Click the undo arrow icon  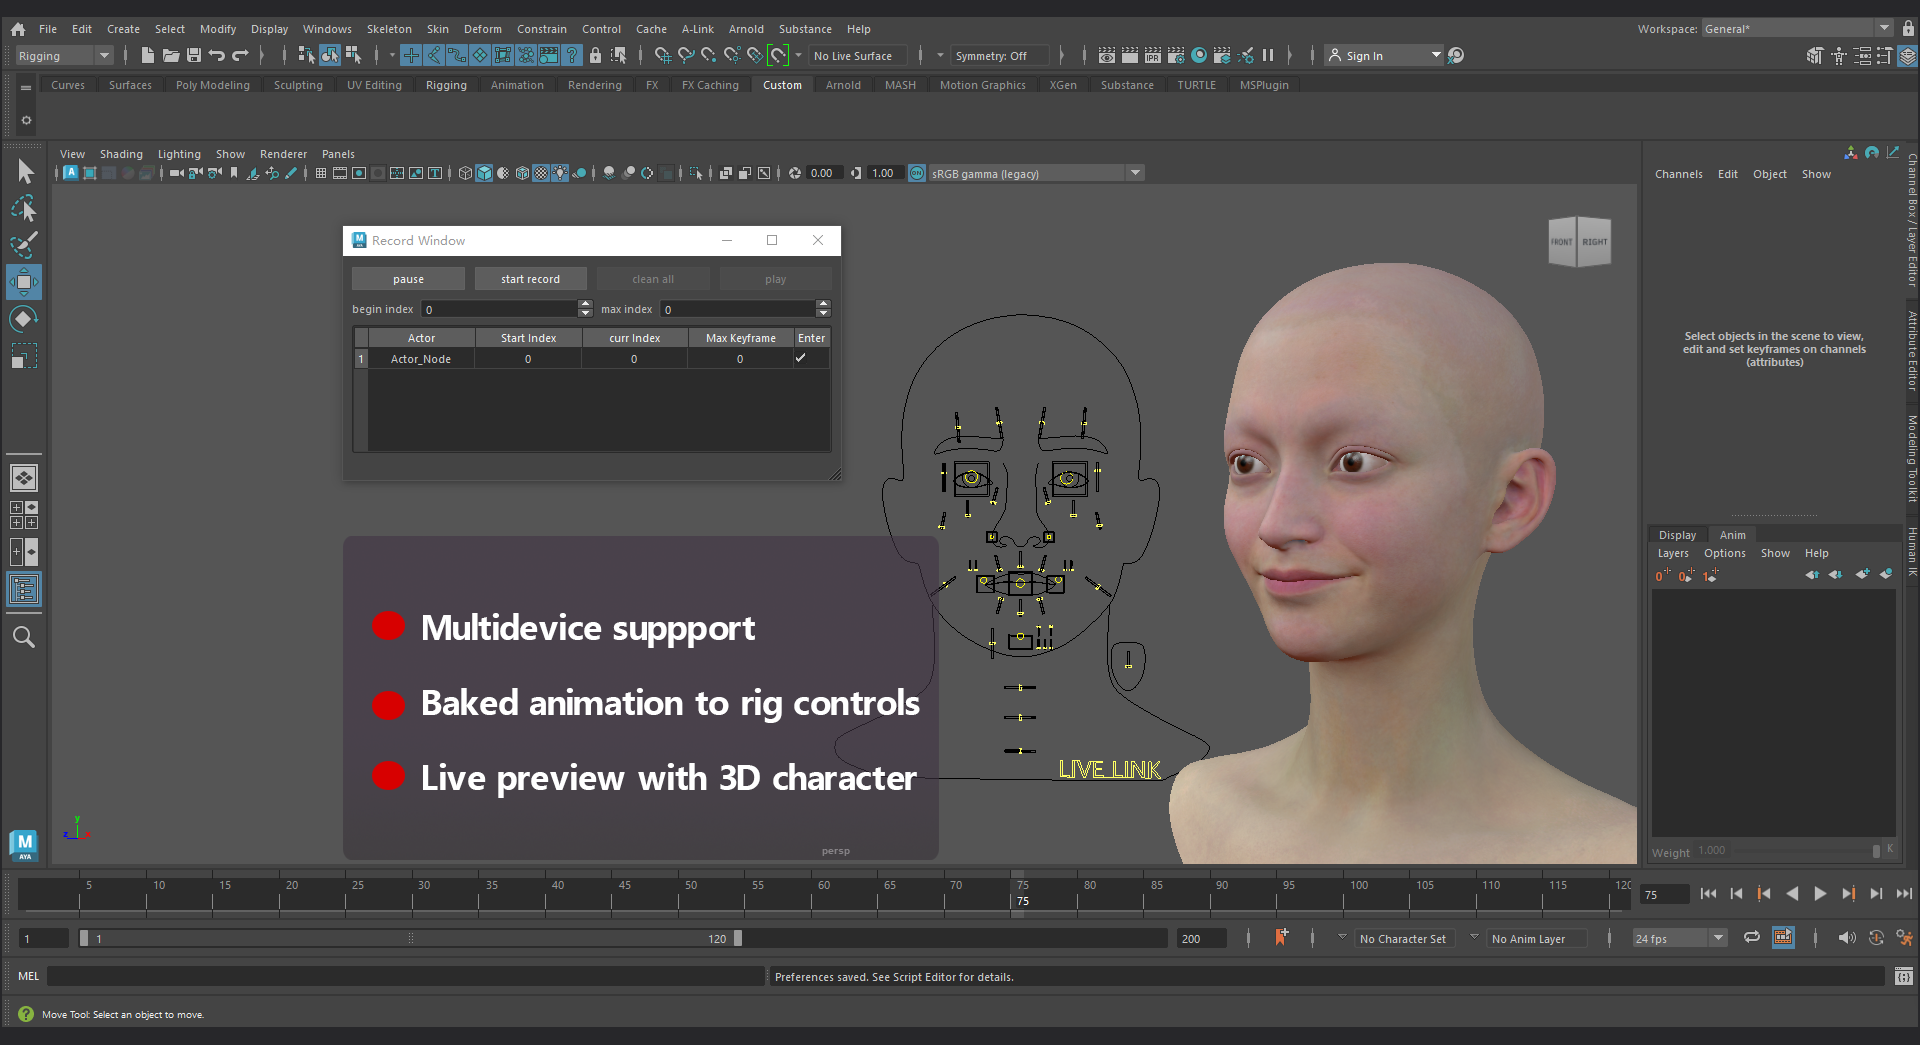[x=217, y=56]
